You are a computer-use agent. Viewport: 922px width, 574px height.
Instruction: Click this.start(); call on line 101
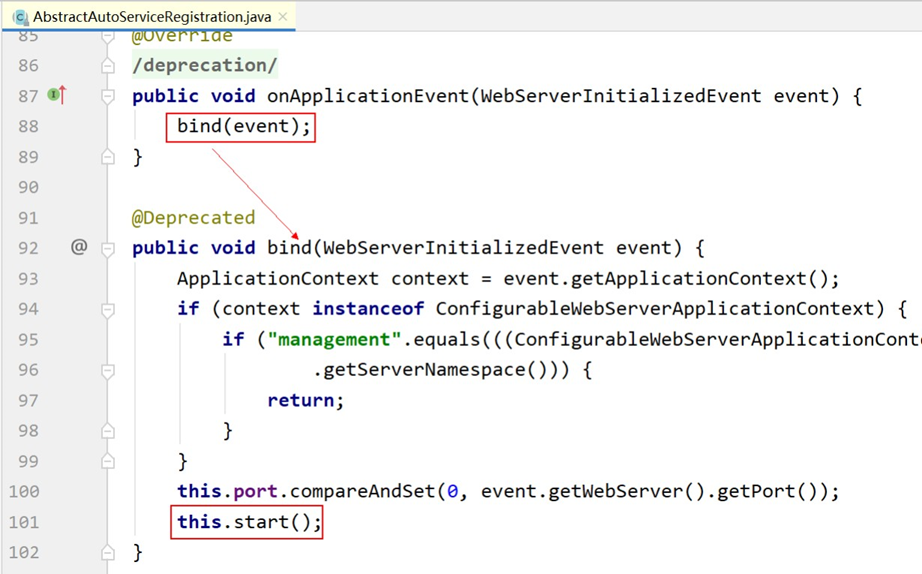point(249,522)
